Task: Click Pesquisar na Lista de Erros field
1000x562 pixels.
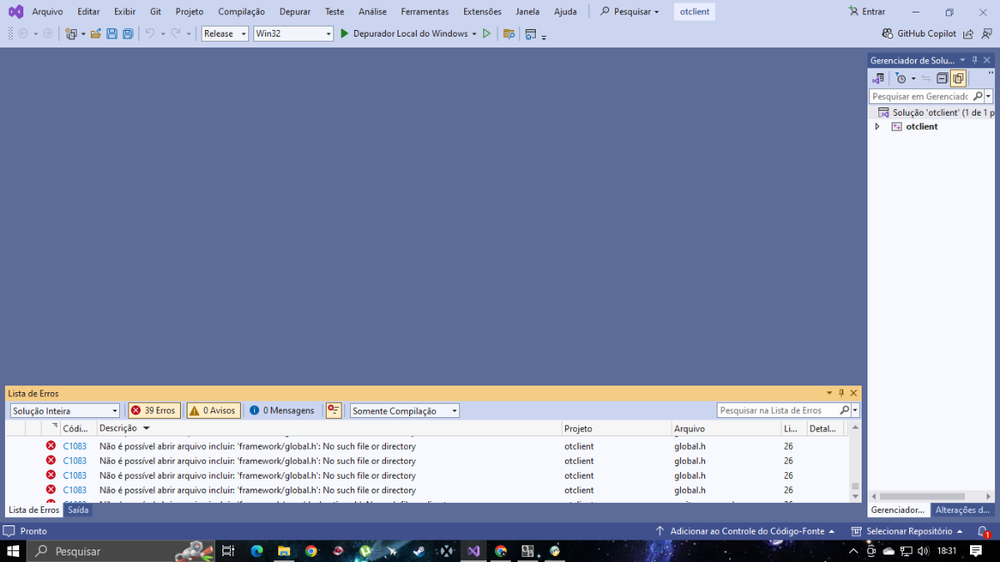Action: coord(779,410)
